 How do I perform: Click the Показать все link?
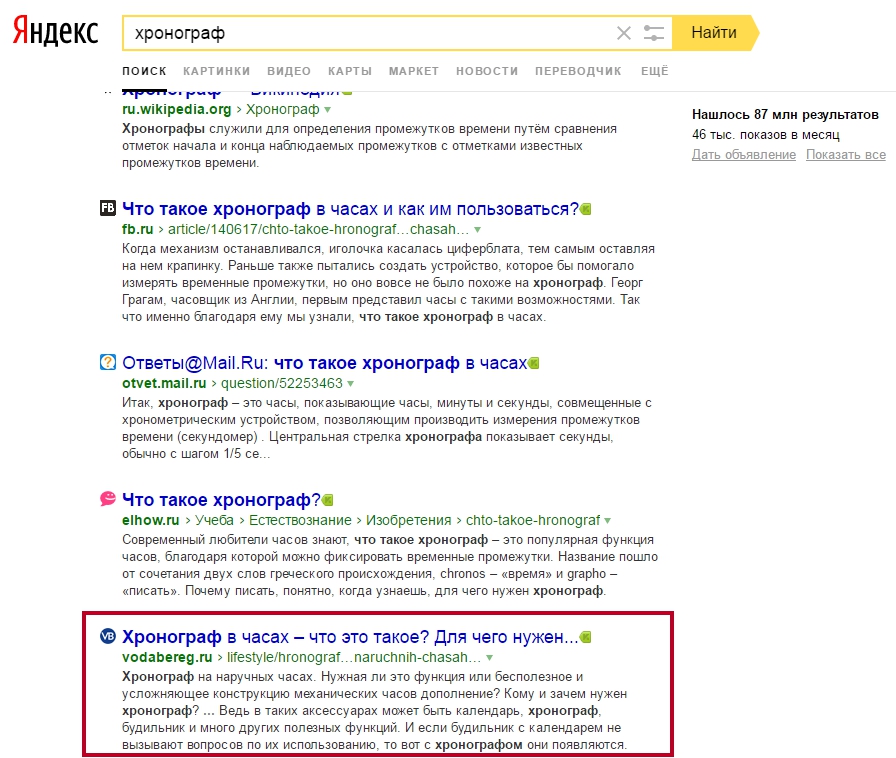click(x=846, y=154)
